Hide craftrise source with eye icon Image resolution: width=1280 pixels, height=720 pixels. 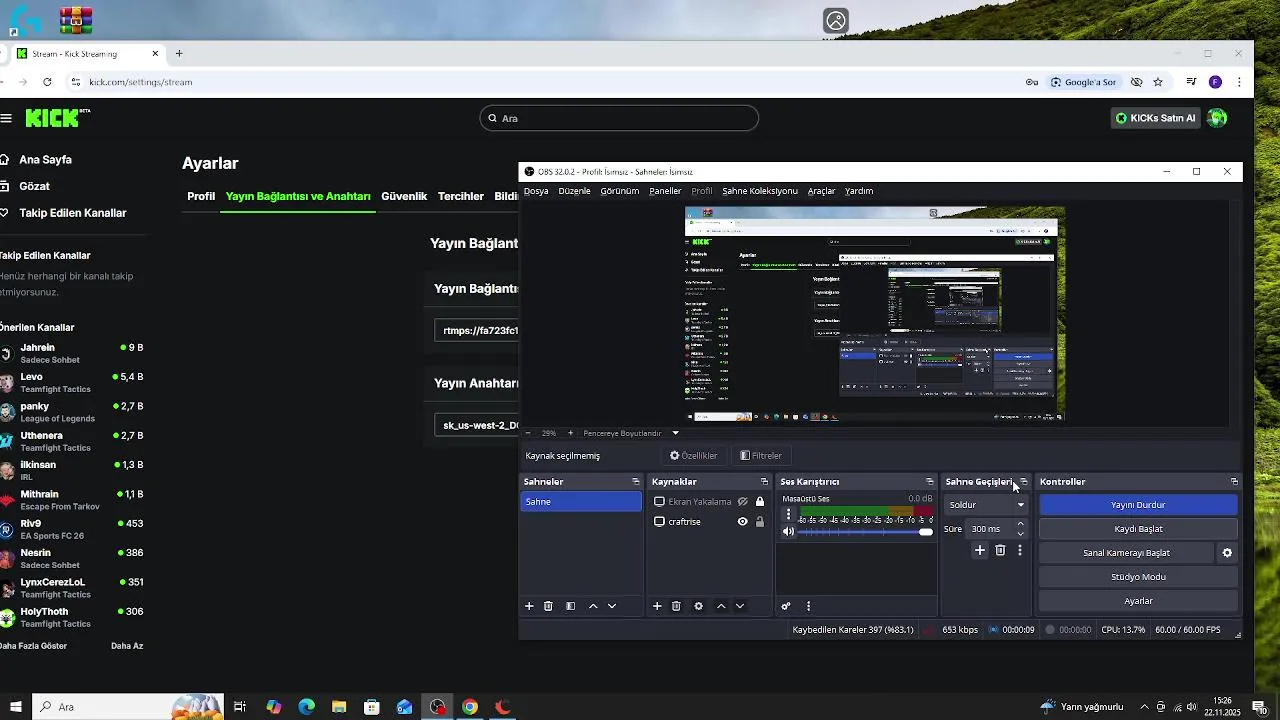(742, 522)
